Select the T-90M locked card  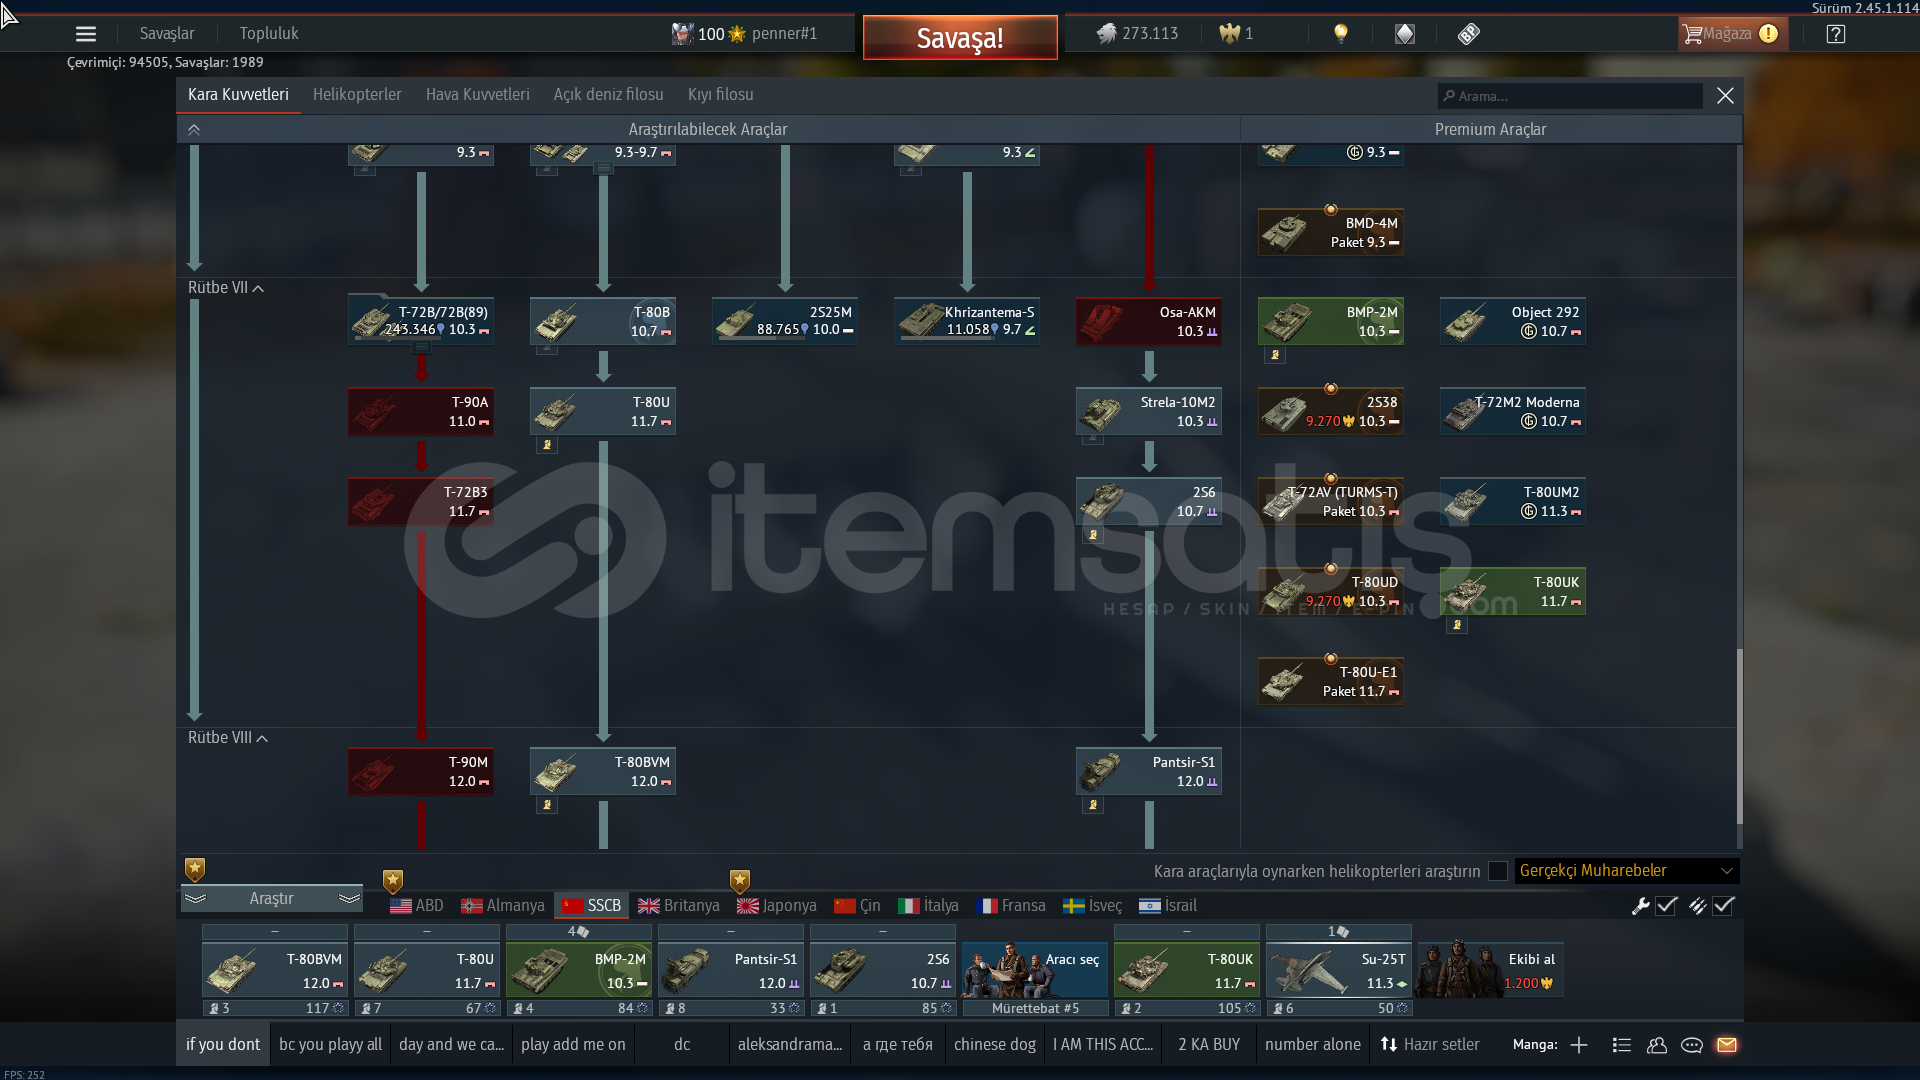pos(421,771)
